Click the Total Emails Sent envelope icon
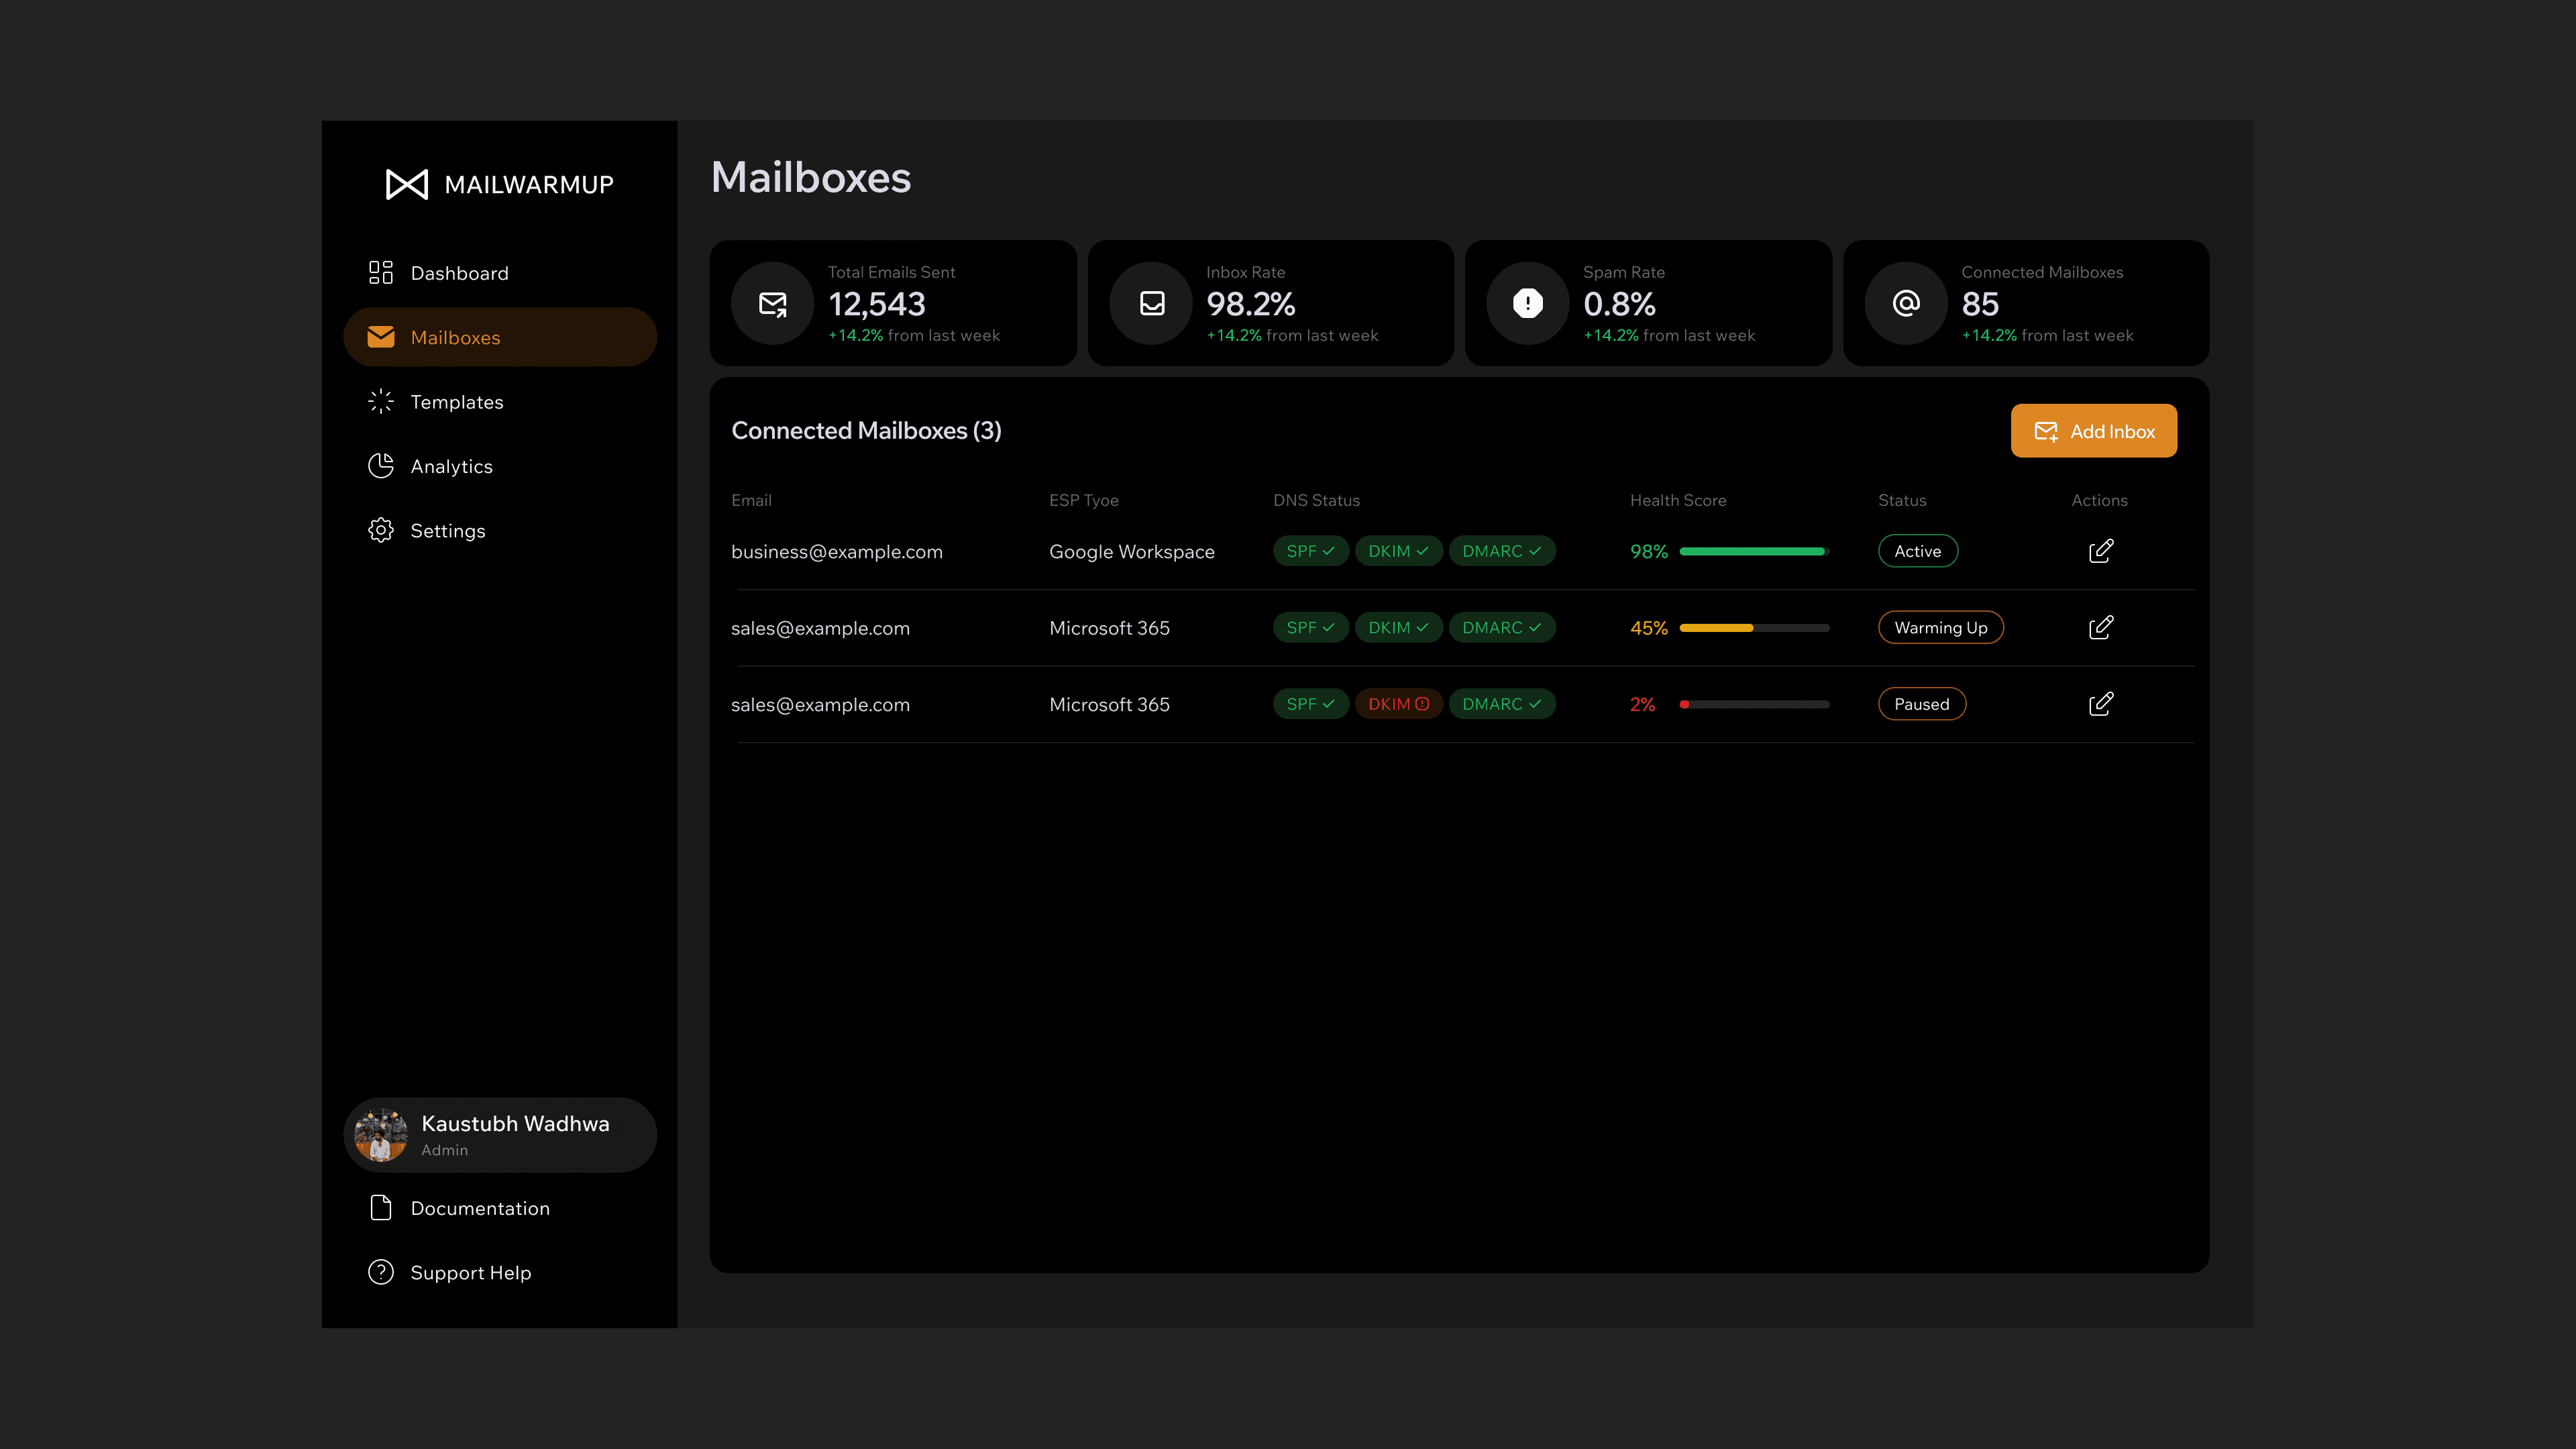 coord(772,303)
